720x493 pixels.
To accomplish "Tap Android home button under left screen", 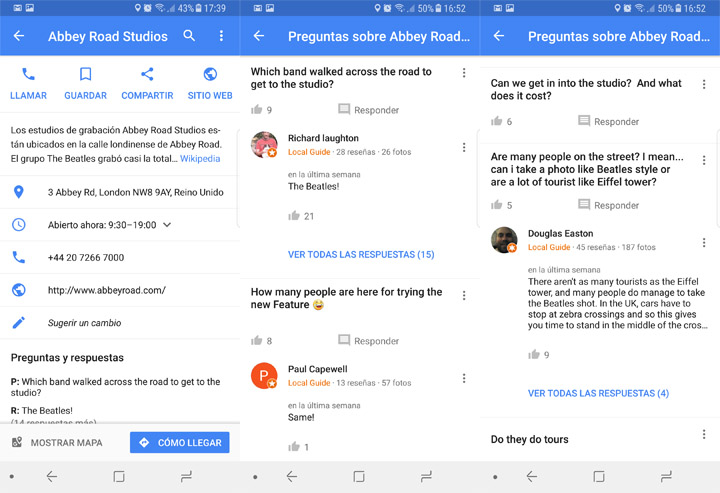I will [x=119, y=477].
